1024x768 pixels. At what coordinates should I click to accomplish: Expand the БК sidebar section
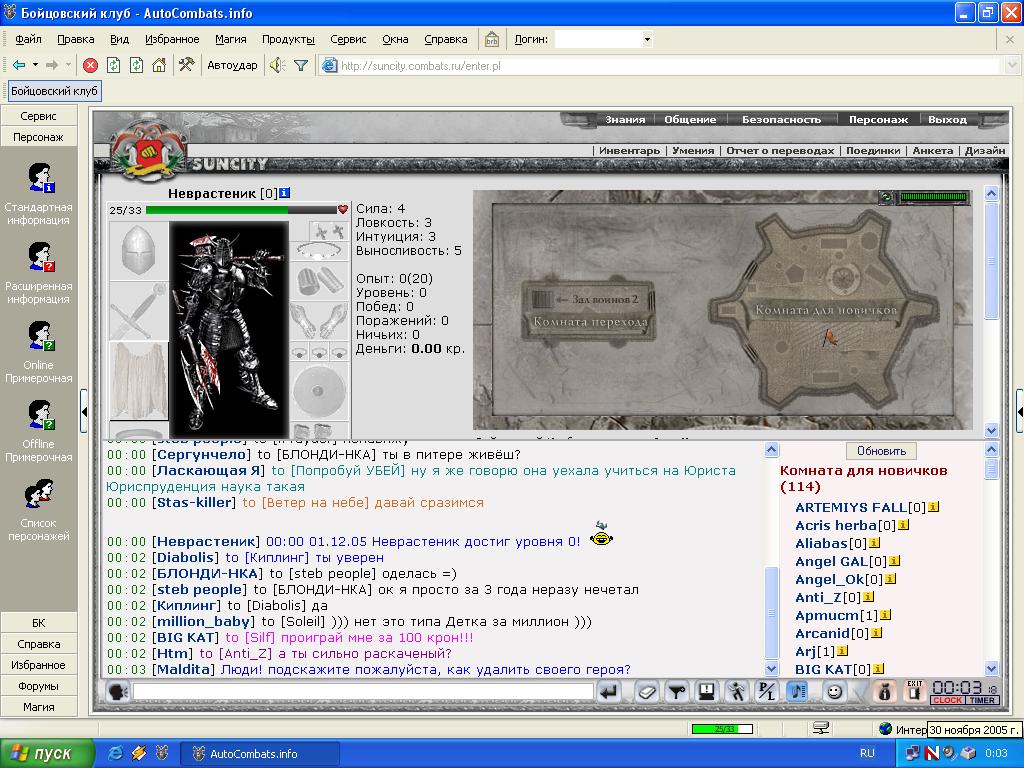tap(39, 623)
